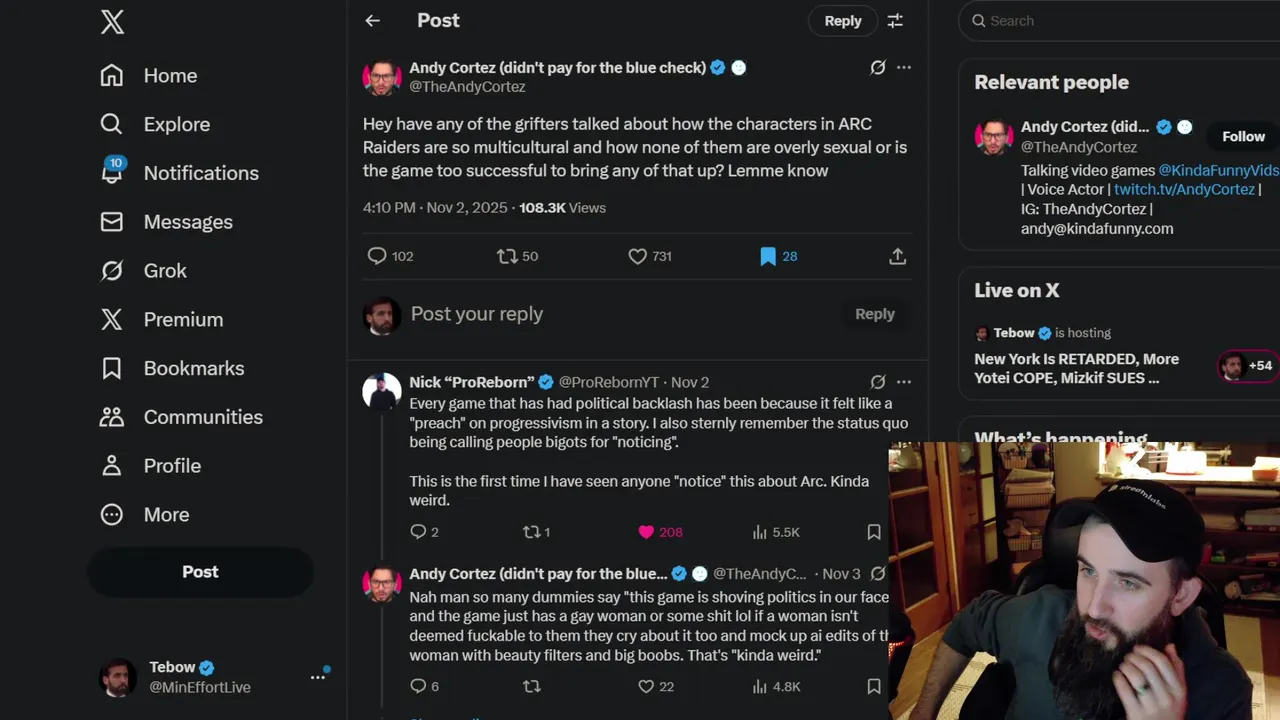The height and width of the screenshot is (720, 1280).
Task: Expand Tebow account switcher menu
Action: click(x=318, y=677)
